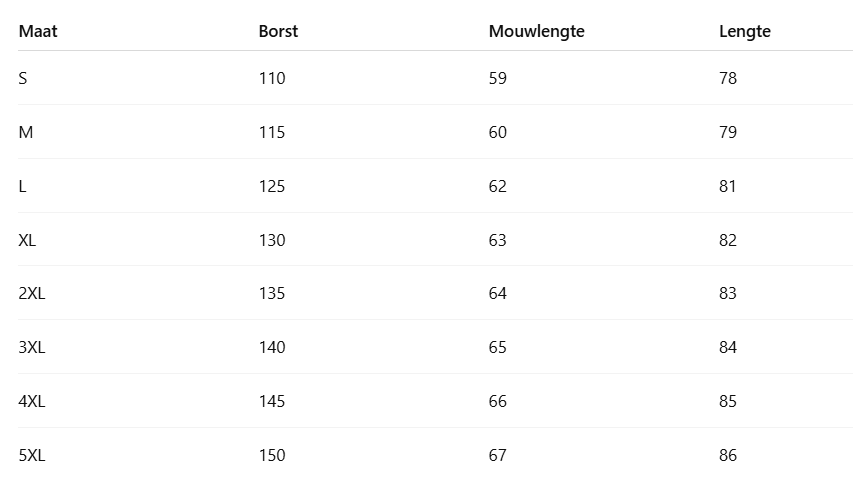
Task: Click the XL size label
Action: pos(27,240)
